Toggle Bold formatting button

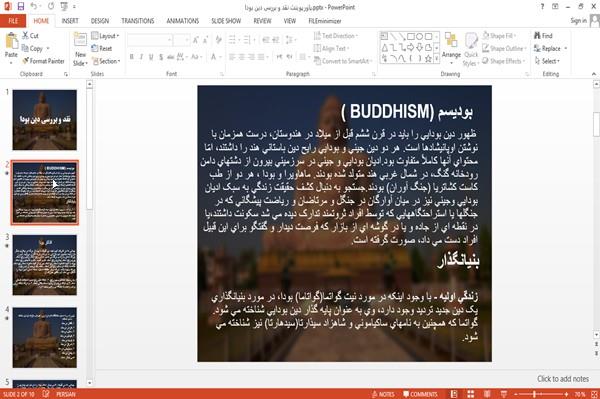pyautogui.click(x=132, y=57)
